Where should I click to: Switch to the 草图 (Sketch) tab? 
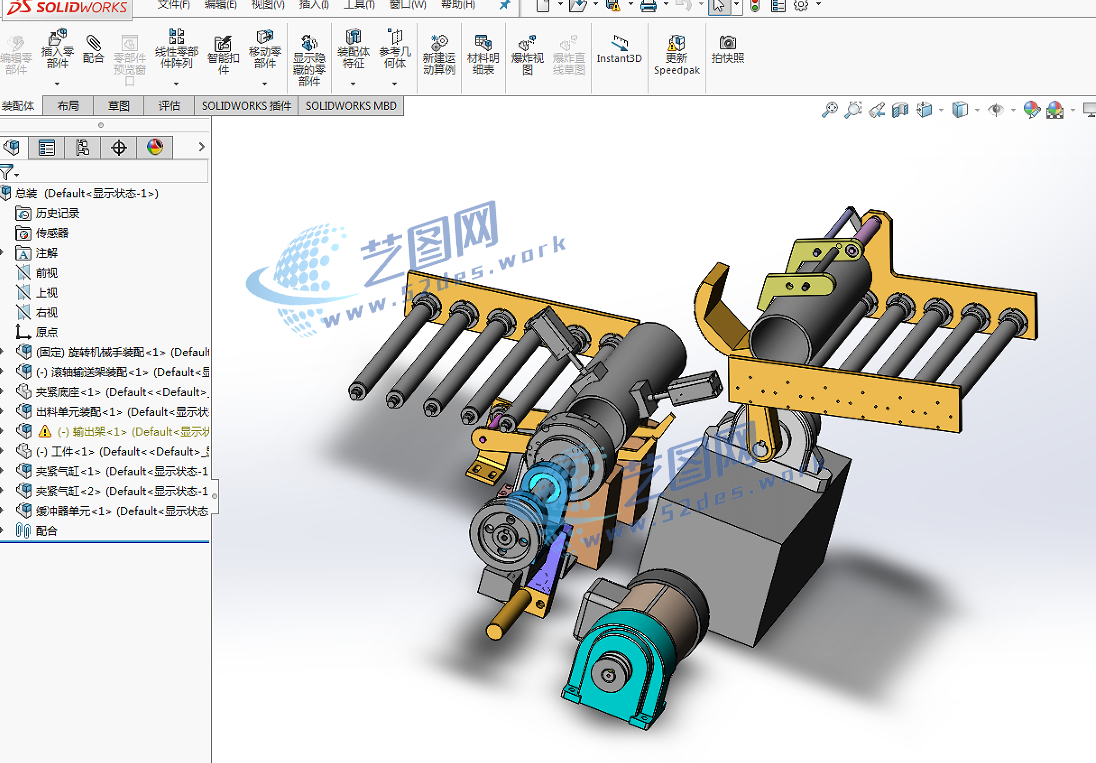pyautogui.click(x=119, y=106)
